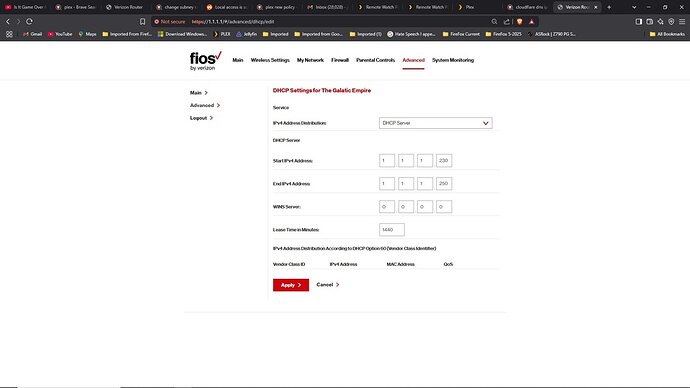Screen dimensions: 690x388
Task: Open Wireless Settings in the navigation bar
Action: 270,60
